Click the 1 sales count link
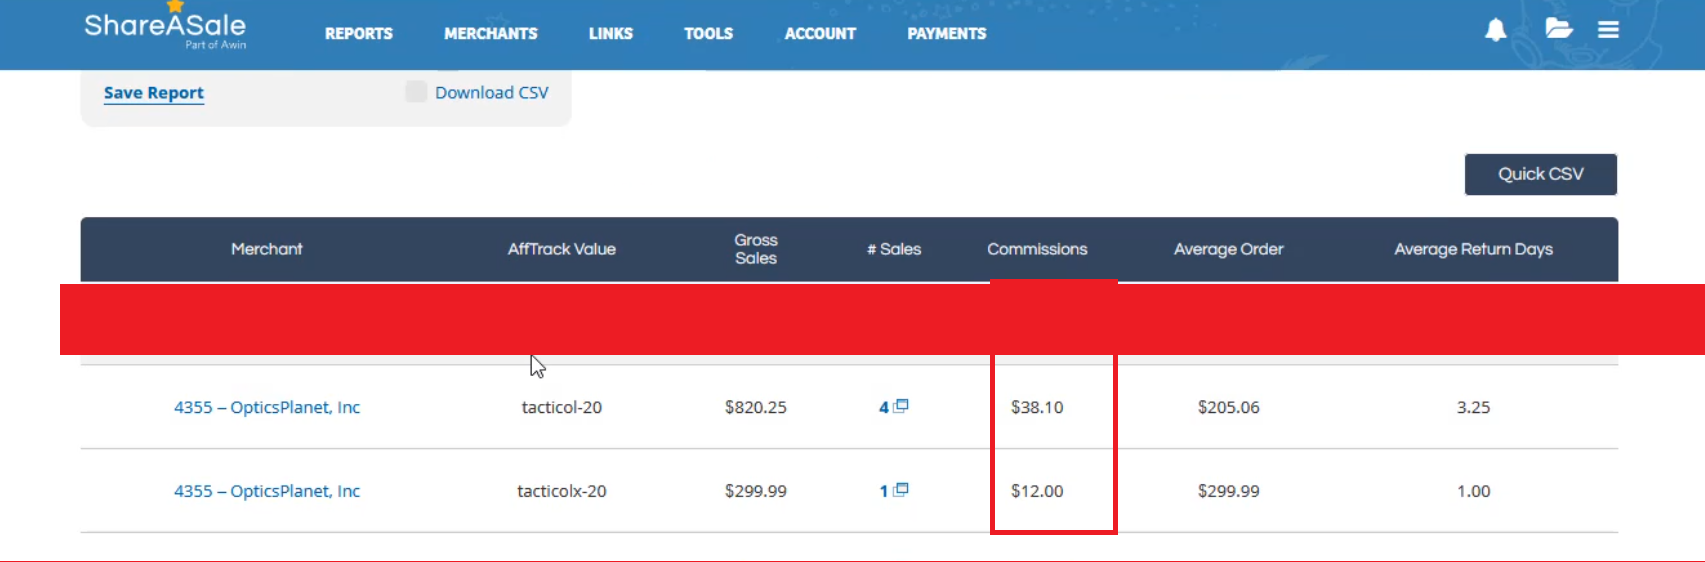Viewport: 1705px width, 562px height. pyautogui.click(x=884, y=492)
